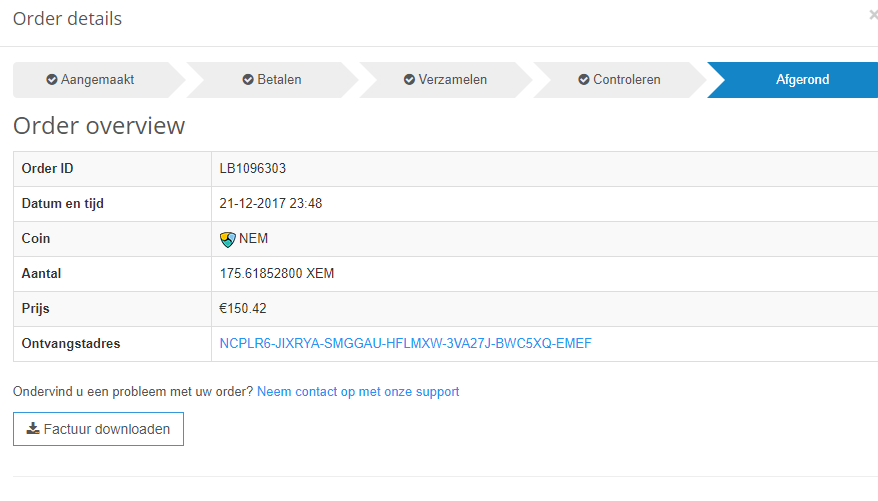This screenshot has width=878, height=501.
Task: Select the Controleren progress step
Action: coord(619,80)
